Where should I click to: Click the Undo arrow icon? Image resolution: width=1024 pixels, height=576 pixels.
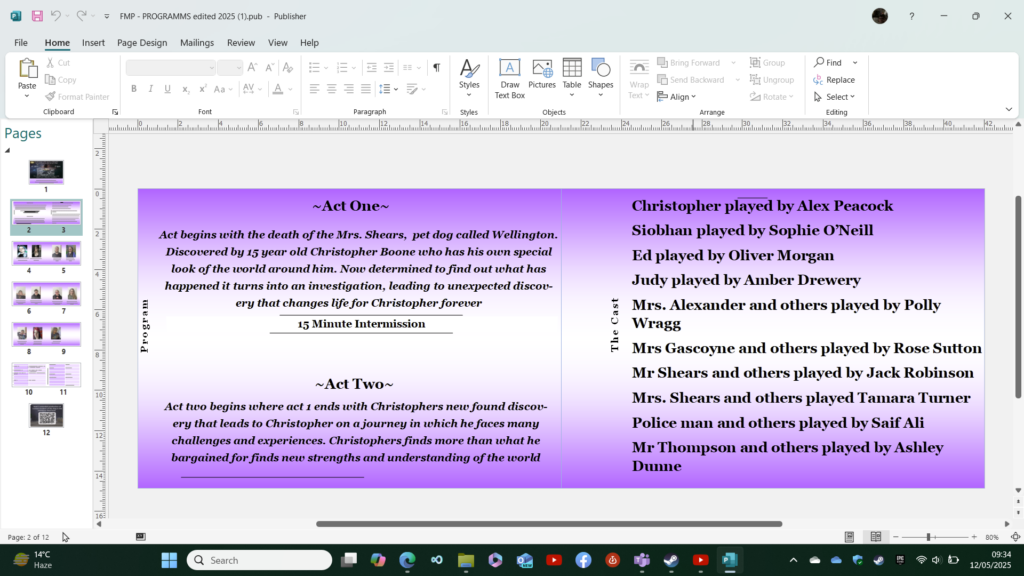(x=56, y=16)
